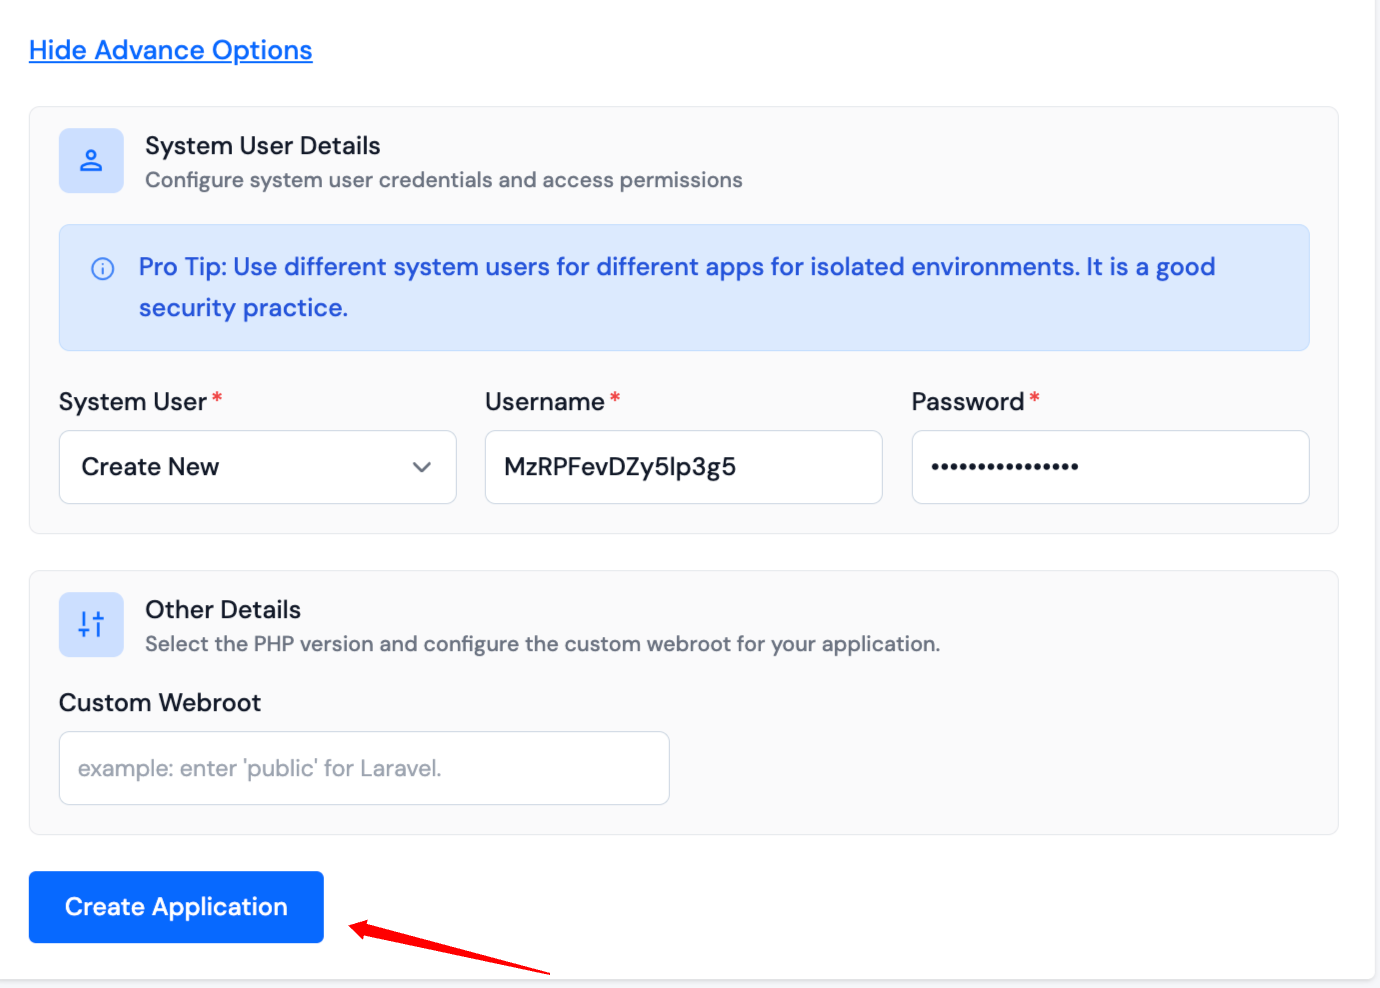The width and height of the screenshot is (1380, 988).
Task: Expand the System User chevron arrow
Action: tap(422, 467)
